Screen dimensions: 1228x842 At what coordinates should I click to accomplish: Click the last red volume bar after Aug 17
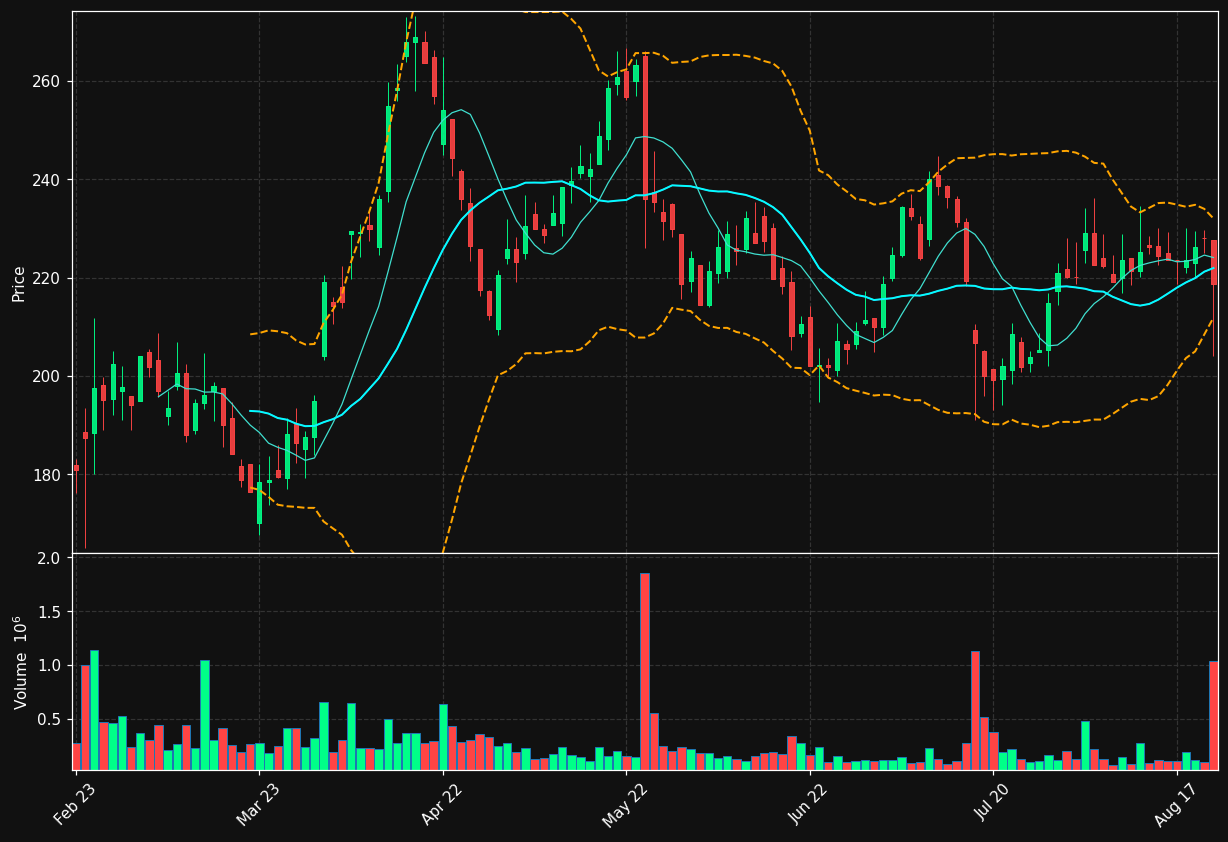pos(1213,715)
